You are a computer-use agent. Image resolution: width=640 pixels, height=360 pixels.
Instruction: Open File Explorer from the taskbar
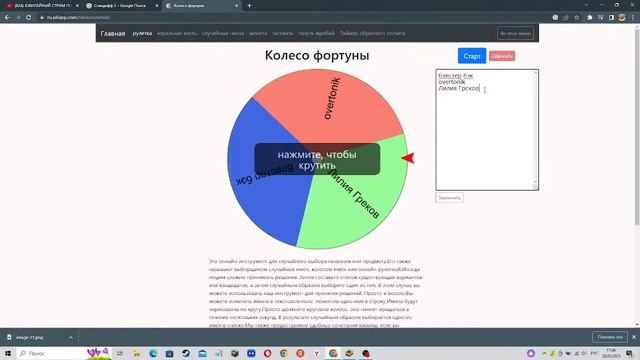pyautogui.click(x=137, y=353)
